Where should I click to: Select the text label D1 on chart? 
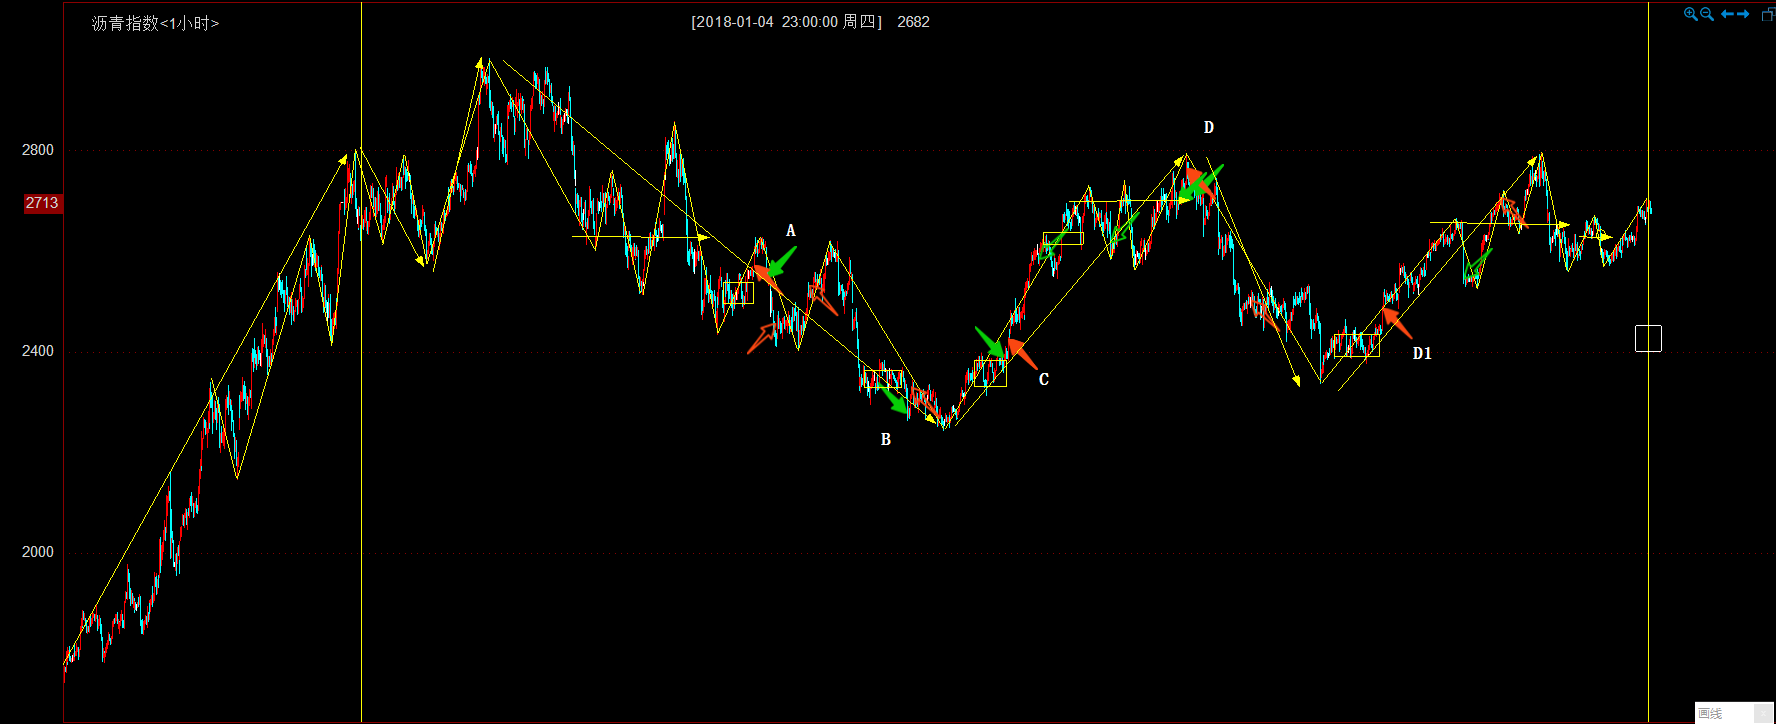1422,353
